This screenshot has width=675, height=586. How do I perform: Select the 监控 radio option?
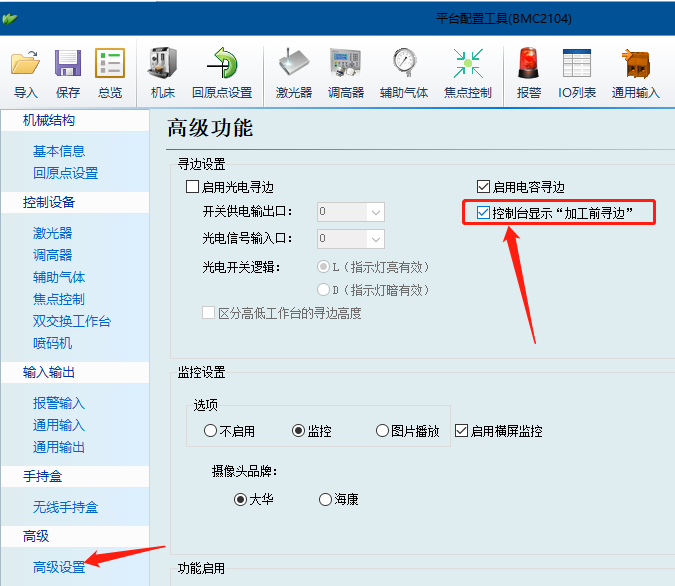coord(298,431)
